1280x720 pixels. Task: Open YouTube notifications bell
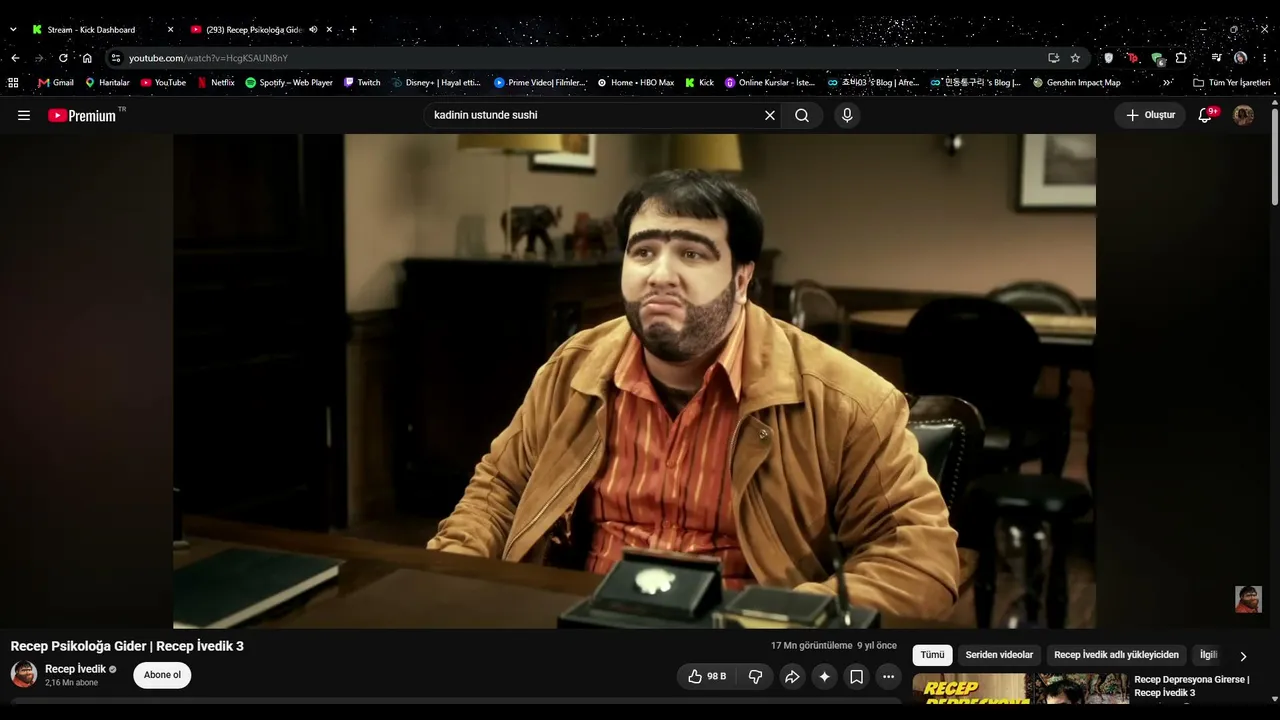1205,115
